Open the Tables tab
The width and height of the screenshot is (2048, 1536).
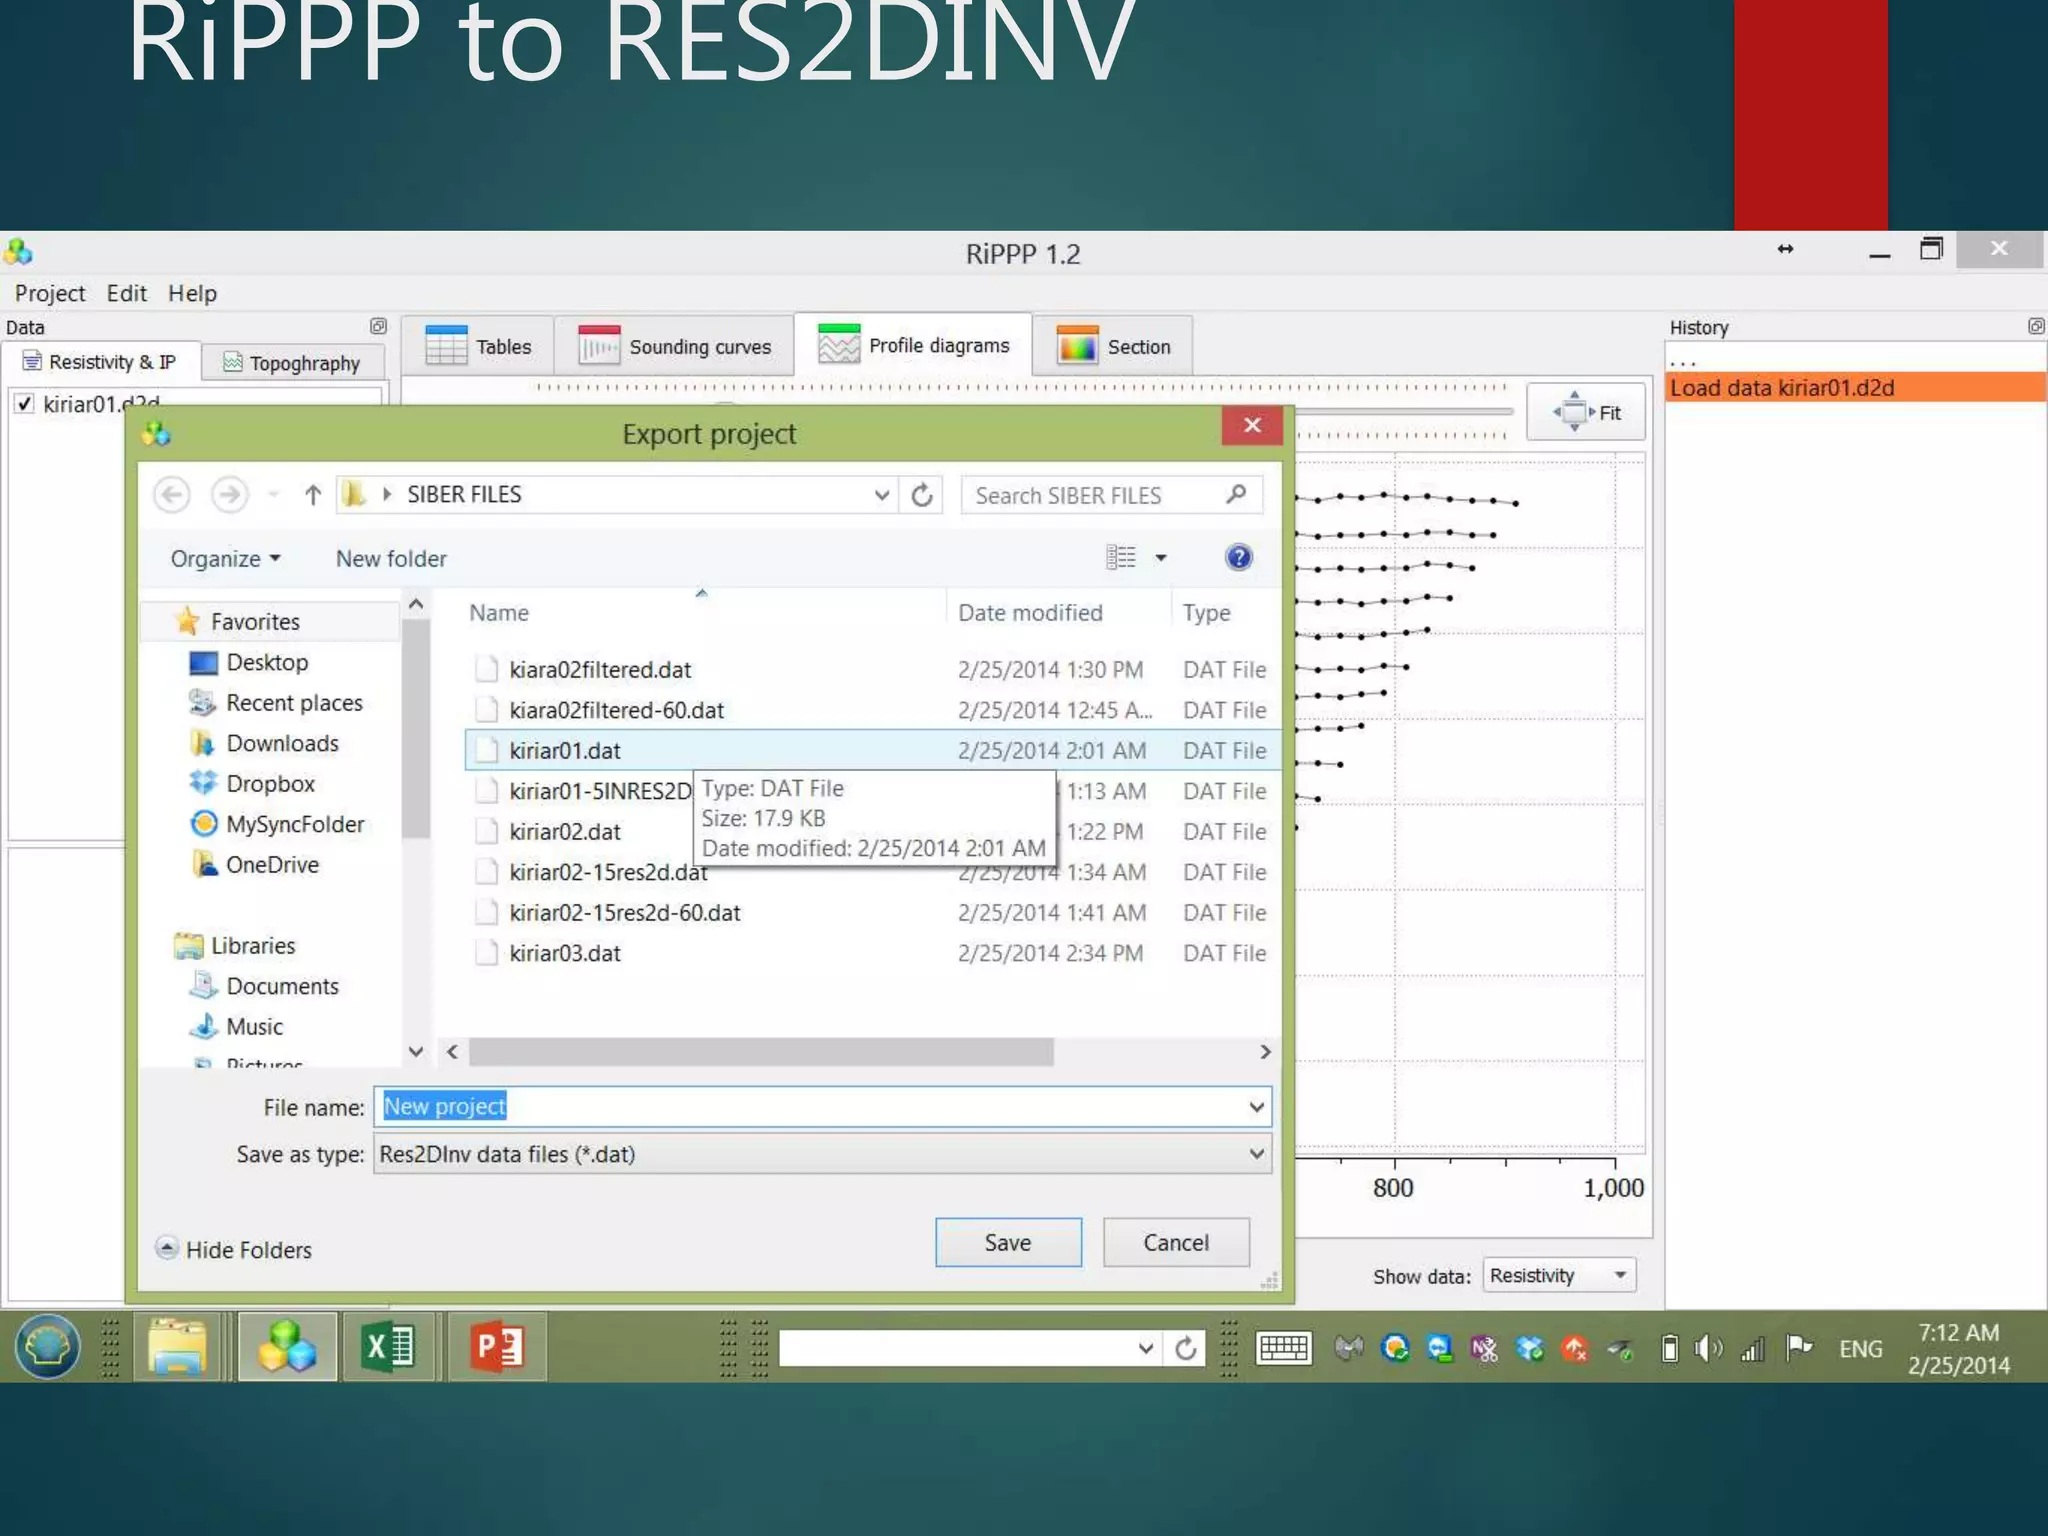point(478,346)
